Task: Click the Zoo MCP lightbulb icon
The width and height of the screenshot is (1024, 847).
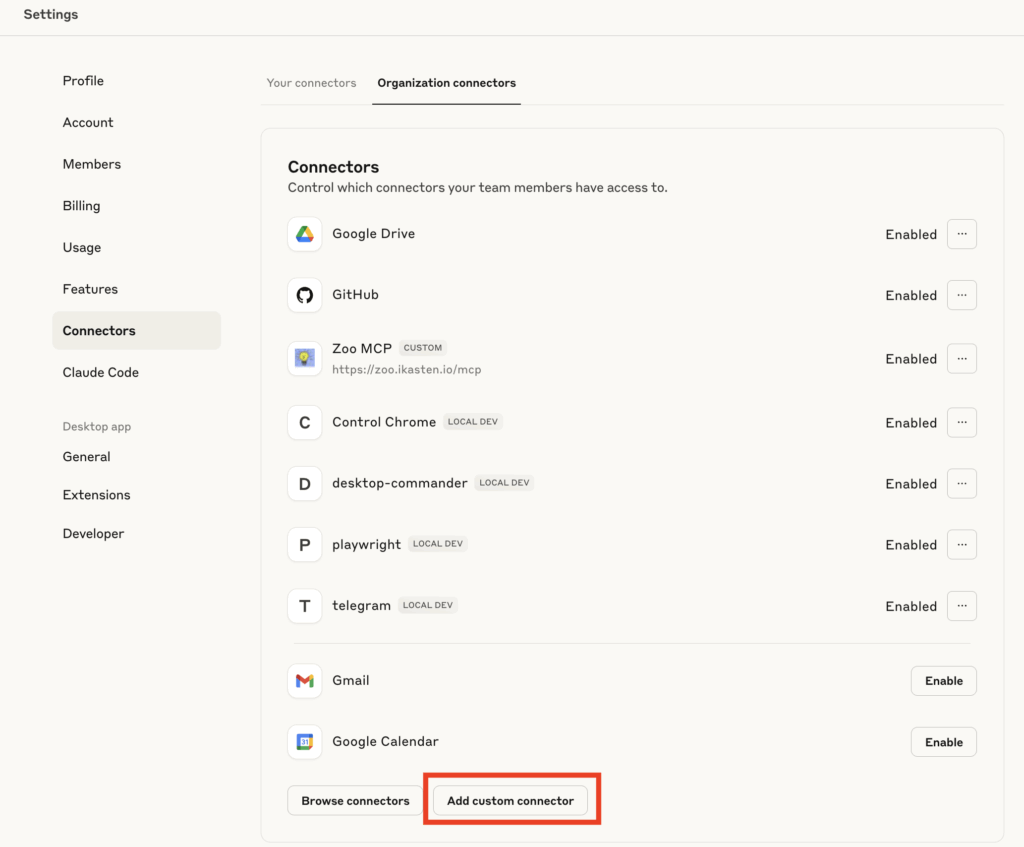Action: point(305,358)
